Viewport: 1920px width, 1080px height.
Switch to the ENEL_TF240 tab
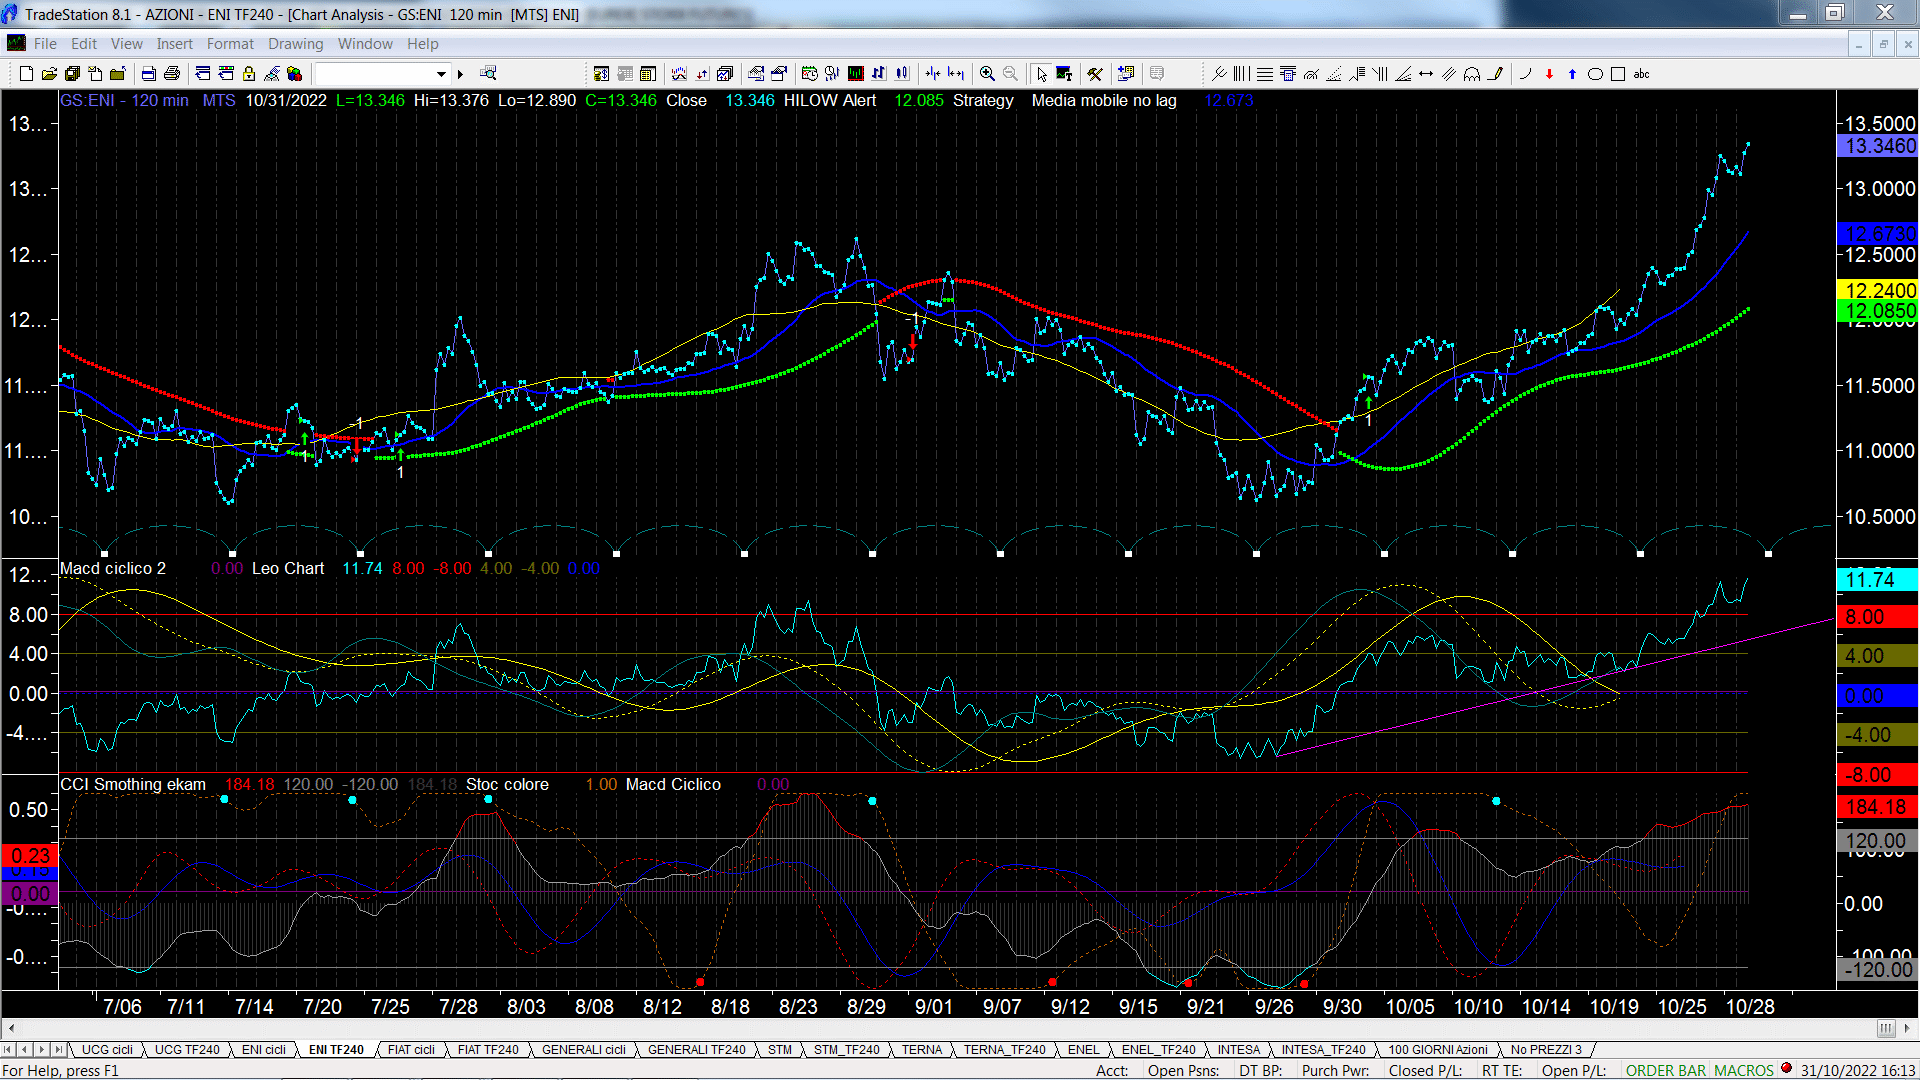(x=1158, y=1049)
